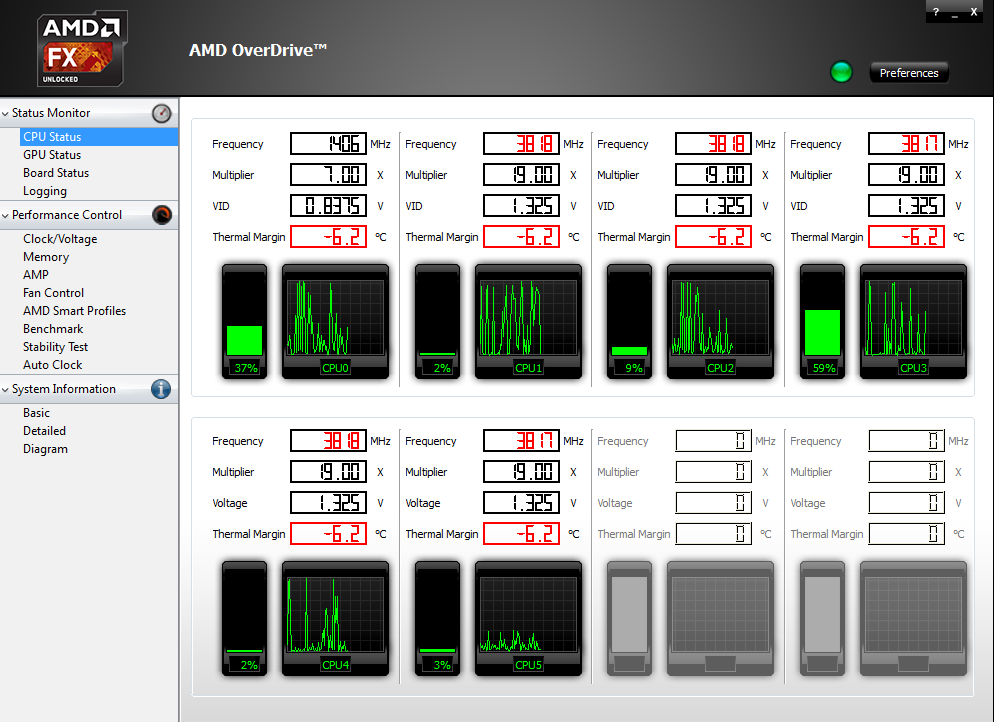Click the CPU5 usage graph
This screenshot has height=722, width=994.
(528, 618)
